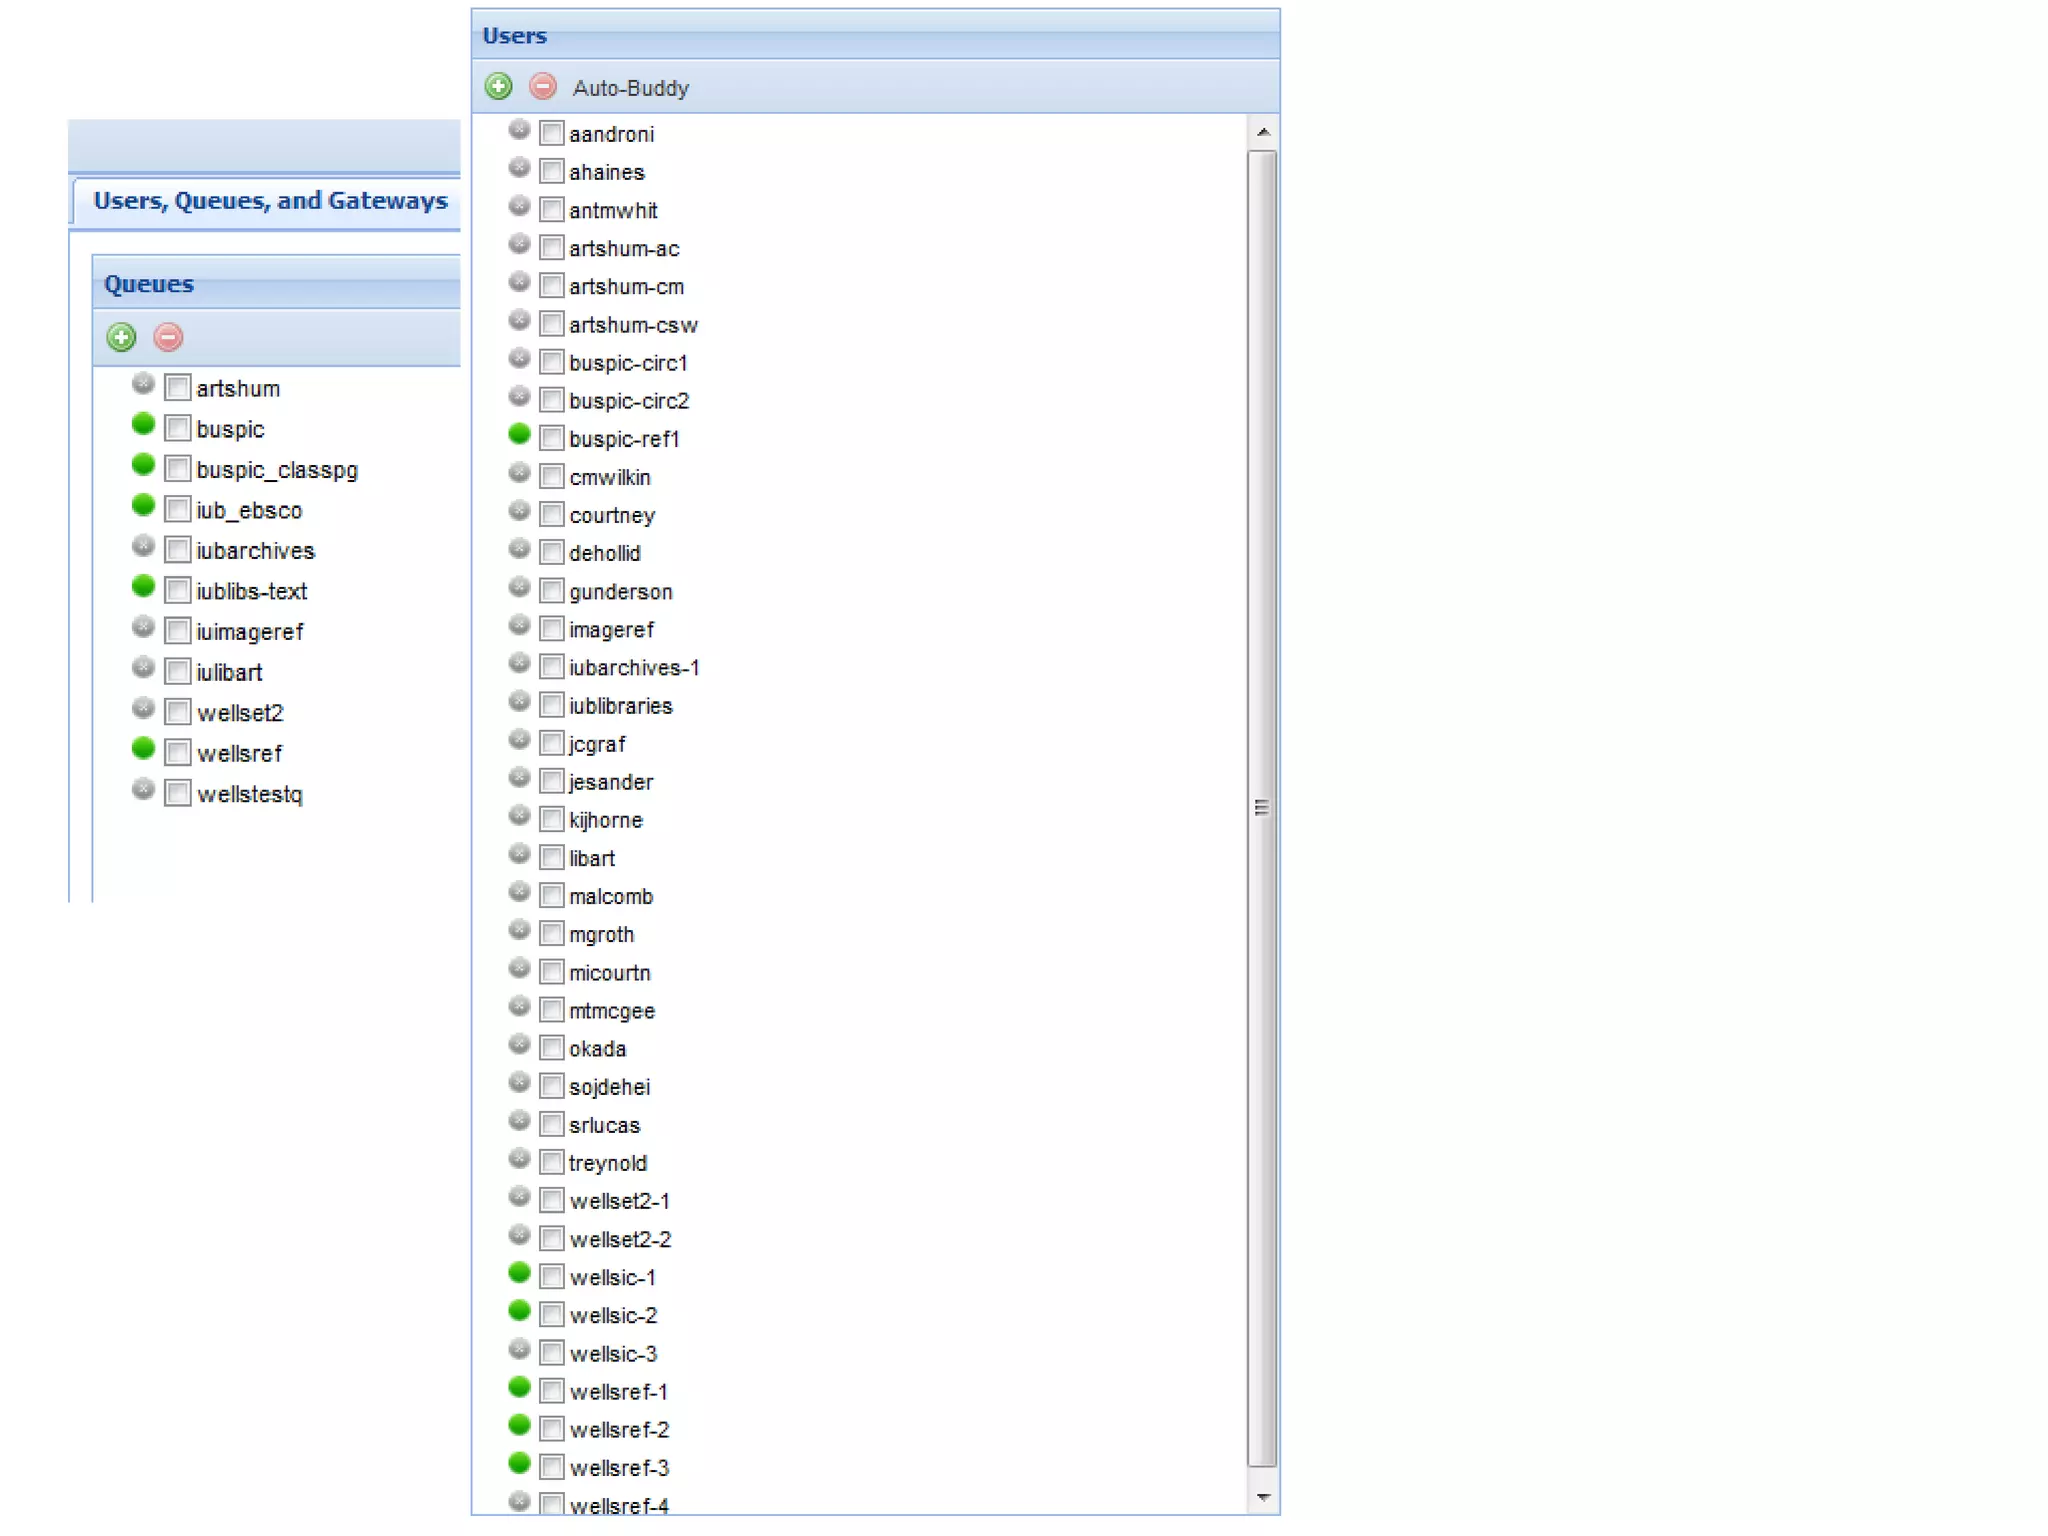Select the iubarchives-1 user name
The width and height of the screenshot is (2048, 1536).
point(634,668)
